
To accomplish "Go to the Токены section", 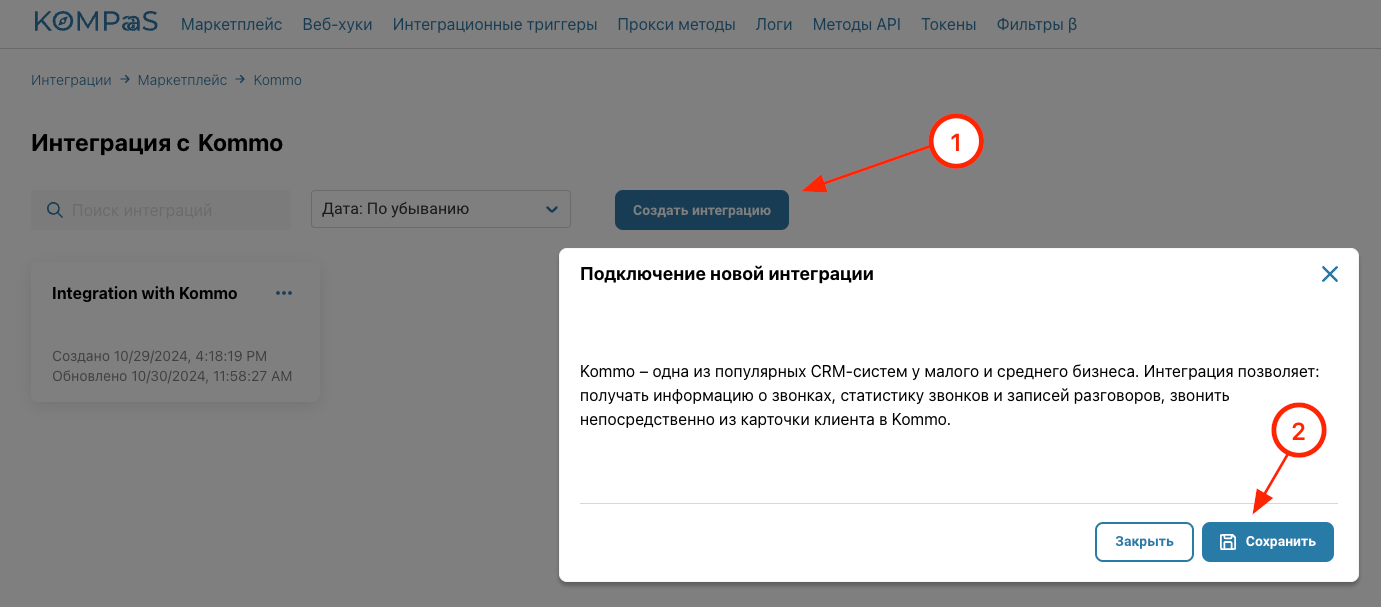I will (948, 24).
